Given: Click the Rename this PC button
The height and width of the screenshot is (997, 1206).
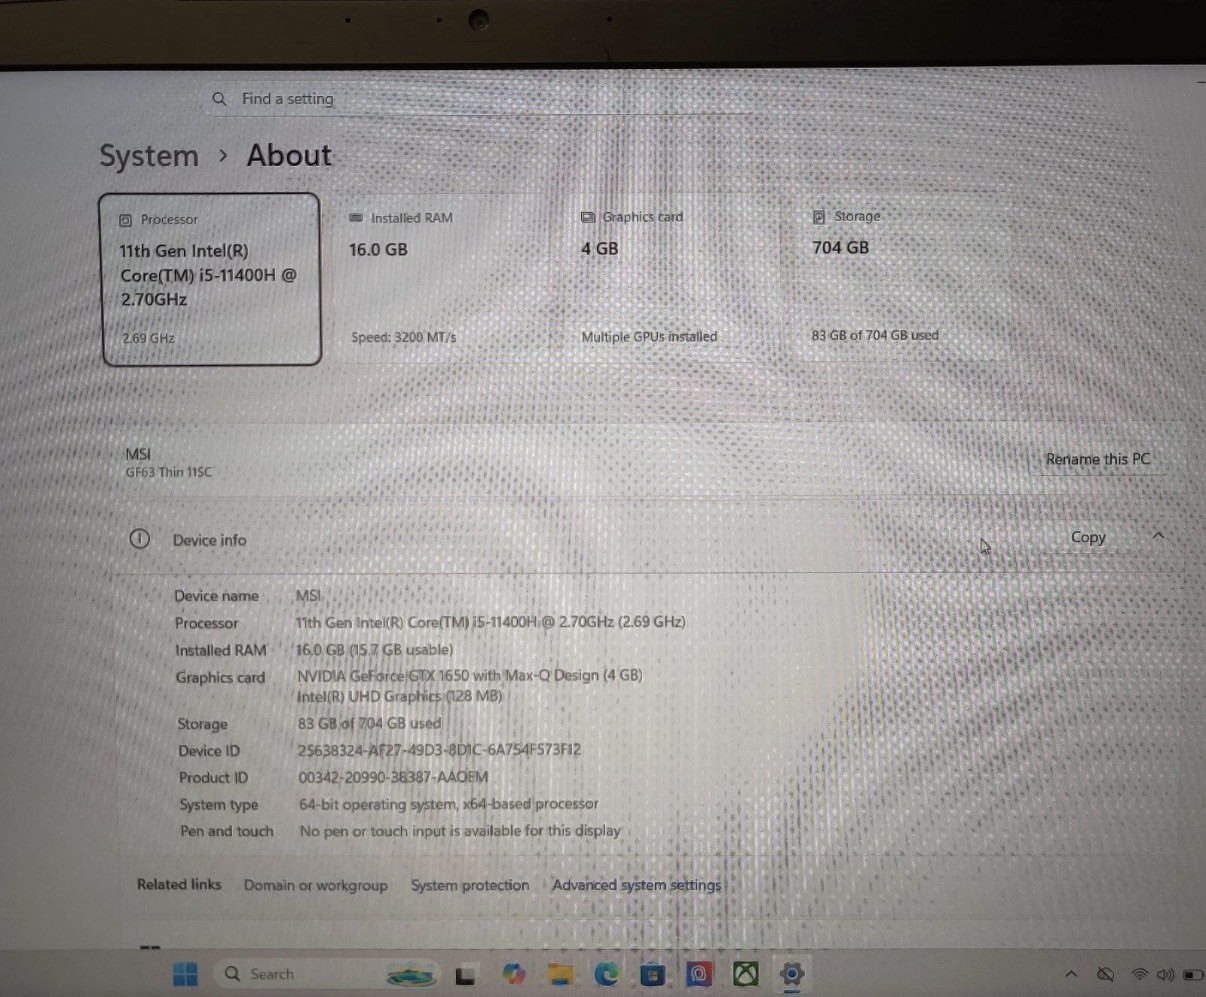Looking at the screenshot, I should 1097,459.
